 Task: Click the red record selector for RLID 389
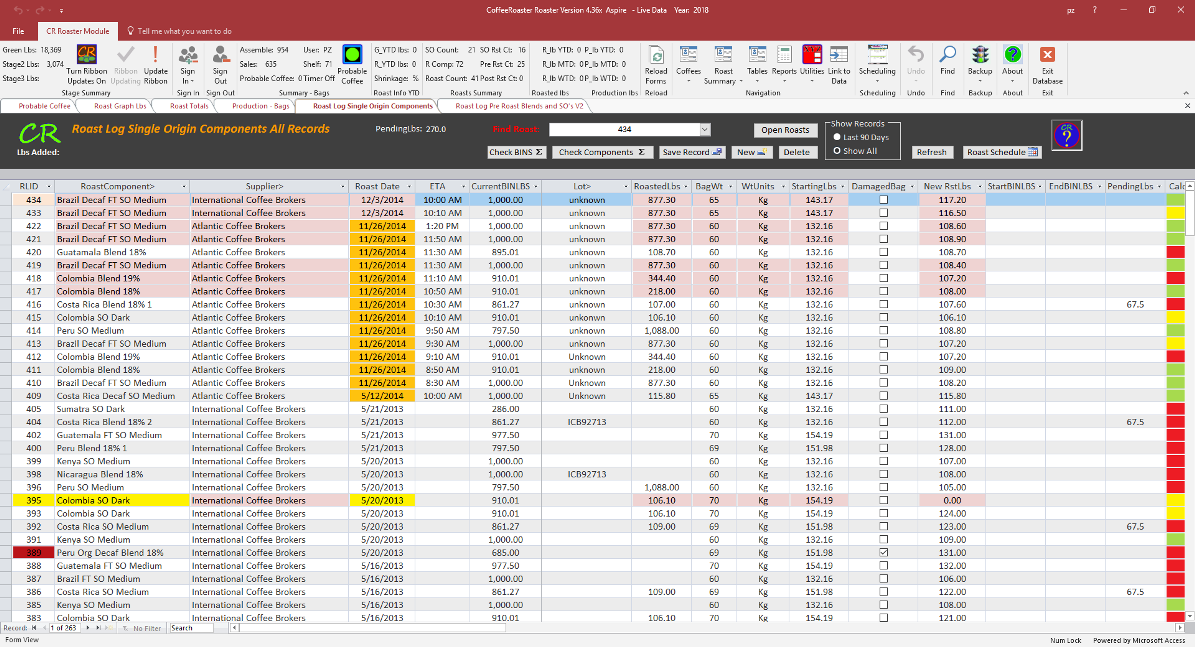click(33, 553)
